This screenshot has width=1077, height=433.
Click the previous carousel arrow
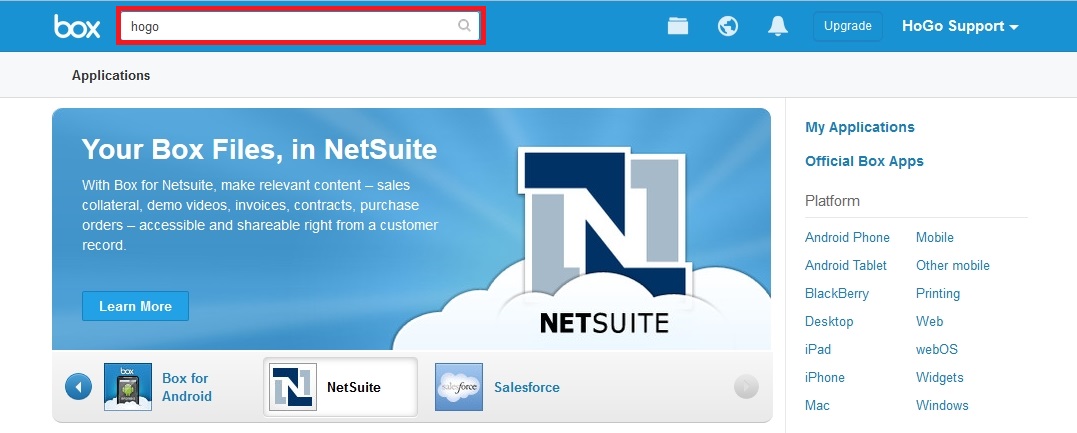[x=78, y=387]
